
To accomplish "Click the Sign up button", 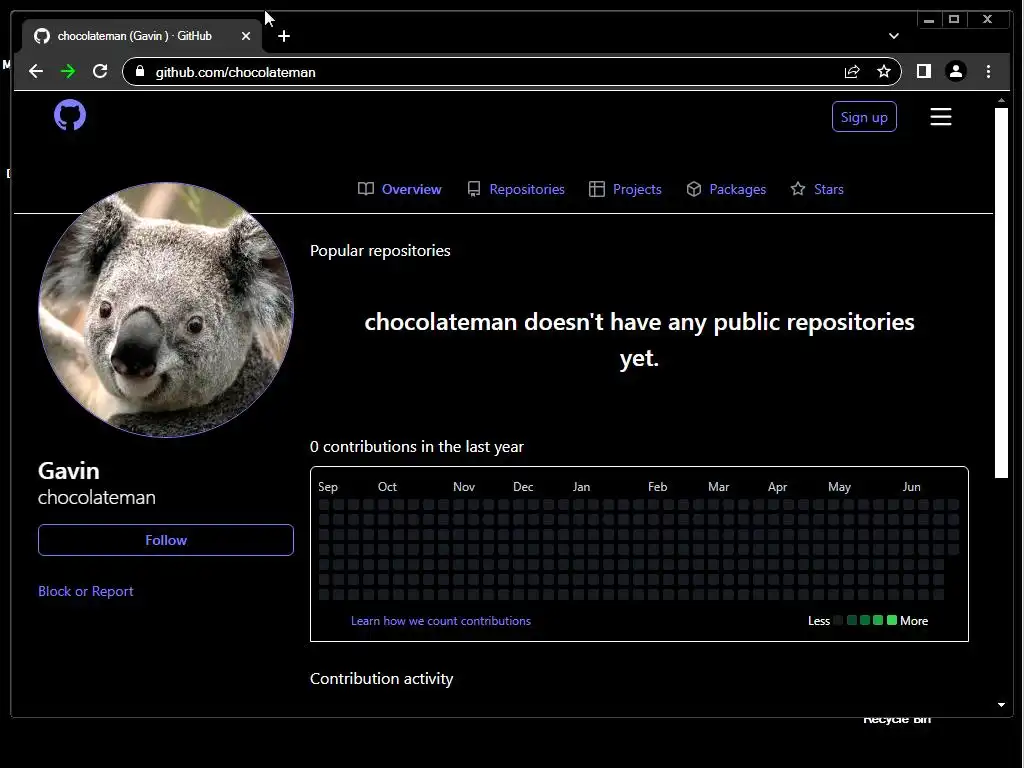I will point(864,117).
